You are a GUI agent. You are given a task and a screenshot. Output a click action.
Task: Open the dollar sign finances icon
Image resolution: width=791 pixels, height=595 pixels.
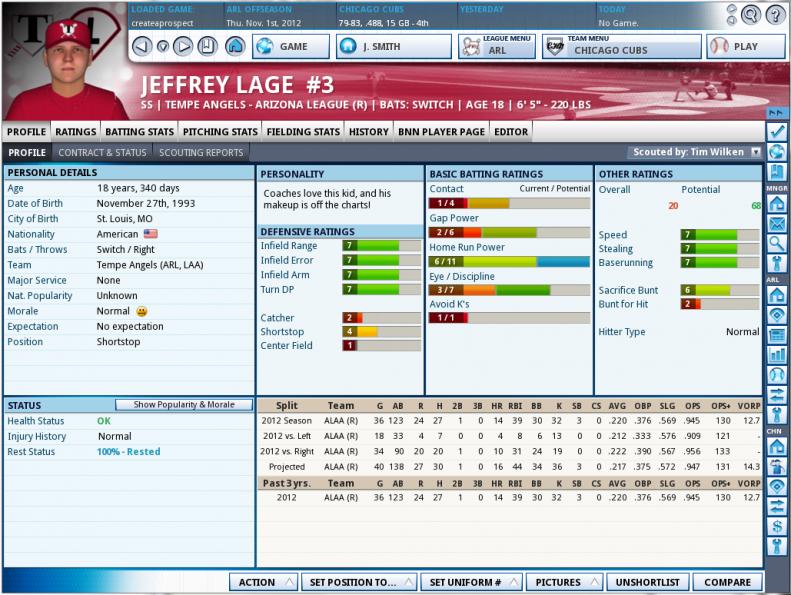pyautogui.click(x=777, y=525)
